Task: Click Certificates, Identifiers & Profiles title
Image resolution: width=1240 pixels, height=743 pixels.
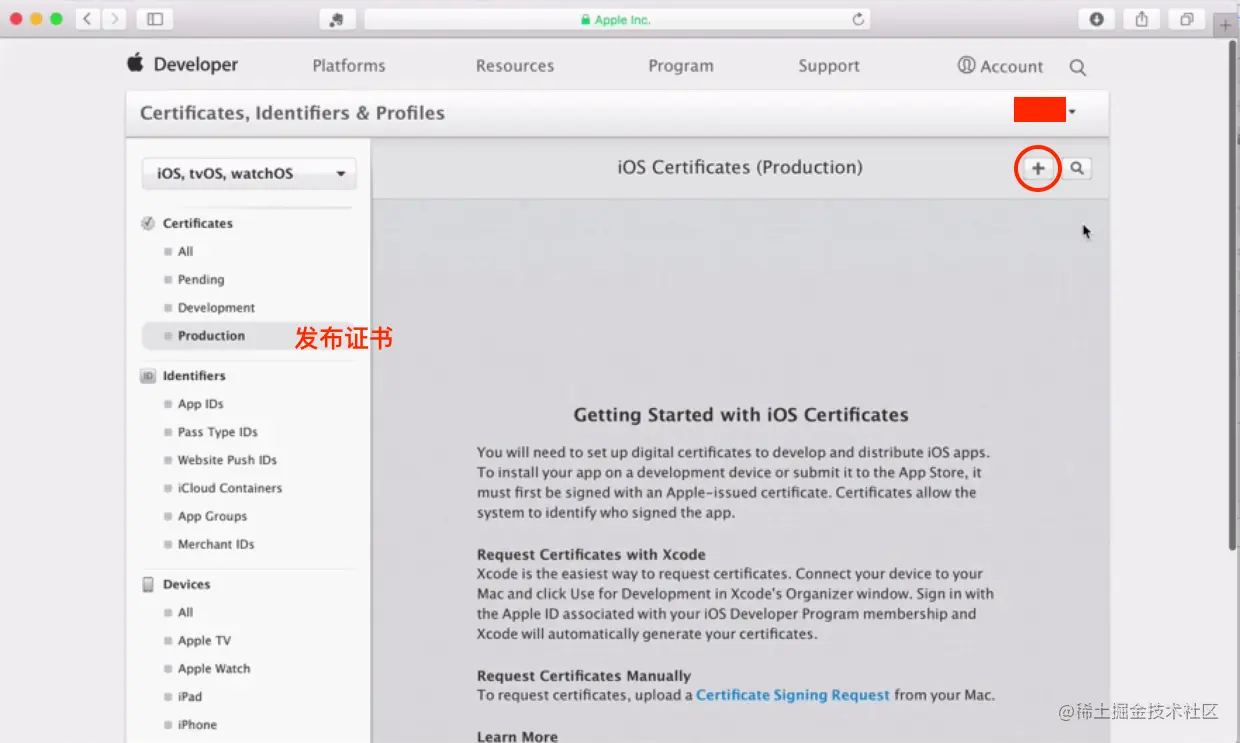Action: (292, 113)
